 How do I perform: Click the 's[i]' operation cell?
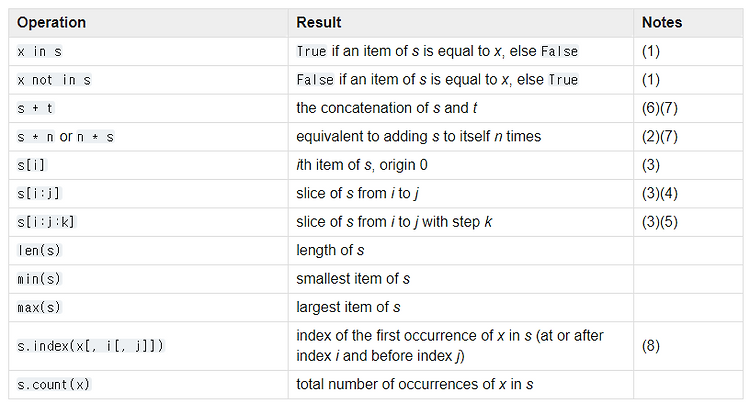point(32,165)
